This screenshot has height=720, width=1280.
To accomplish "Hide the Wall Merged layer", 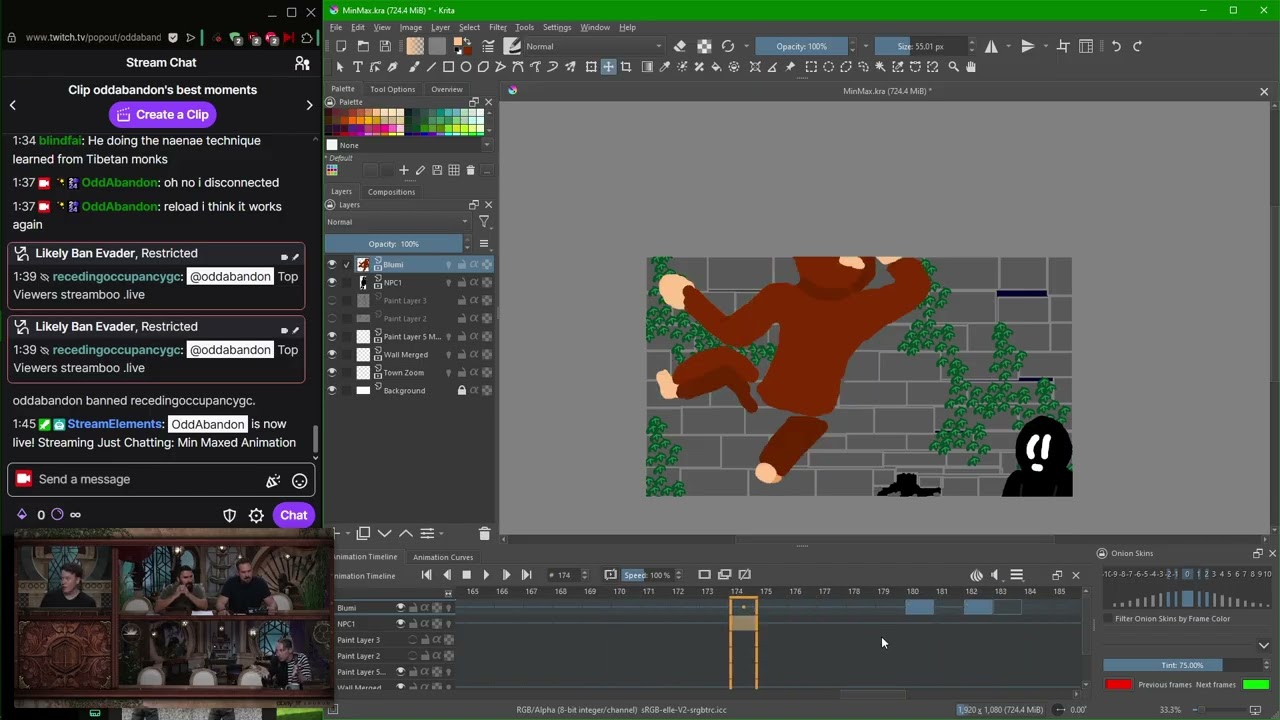I will tap(332, 355).
